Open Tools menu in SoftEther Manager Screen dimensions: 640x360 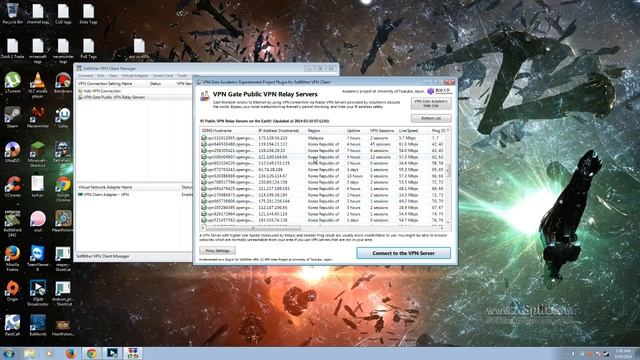coord(182,76)
